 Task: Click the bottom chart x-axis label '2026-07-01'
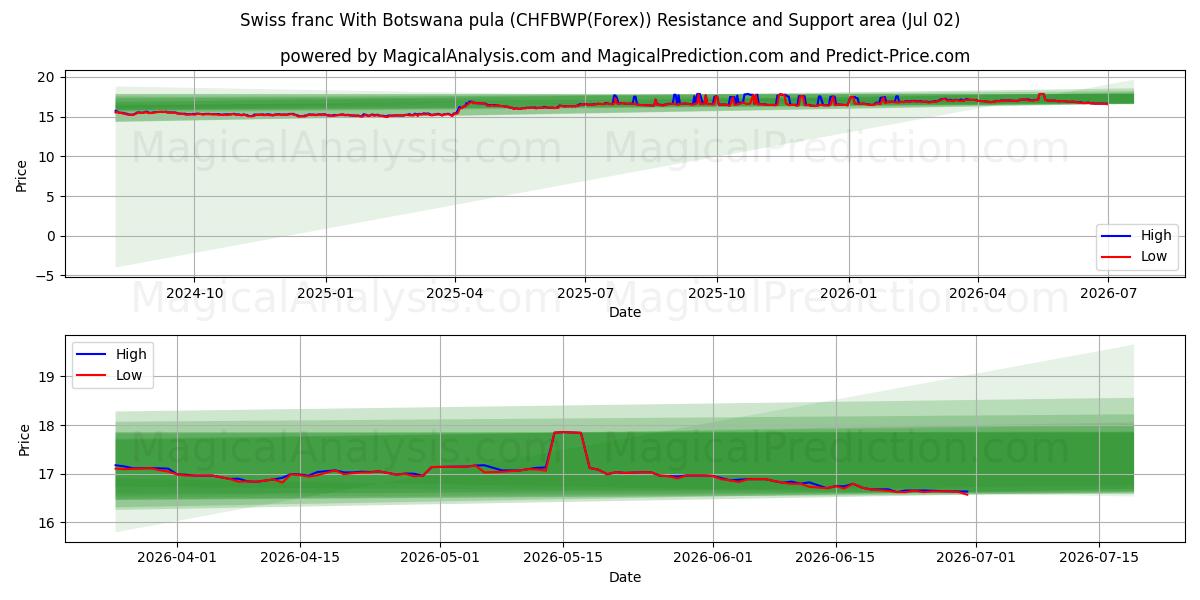976,559
